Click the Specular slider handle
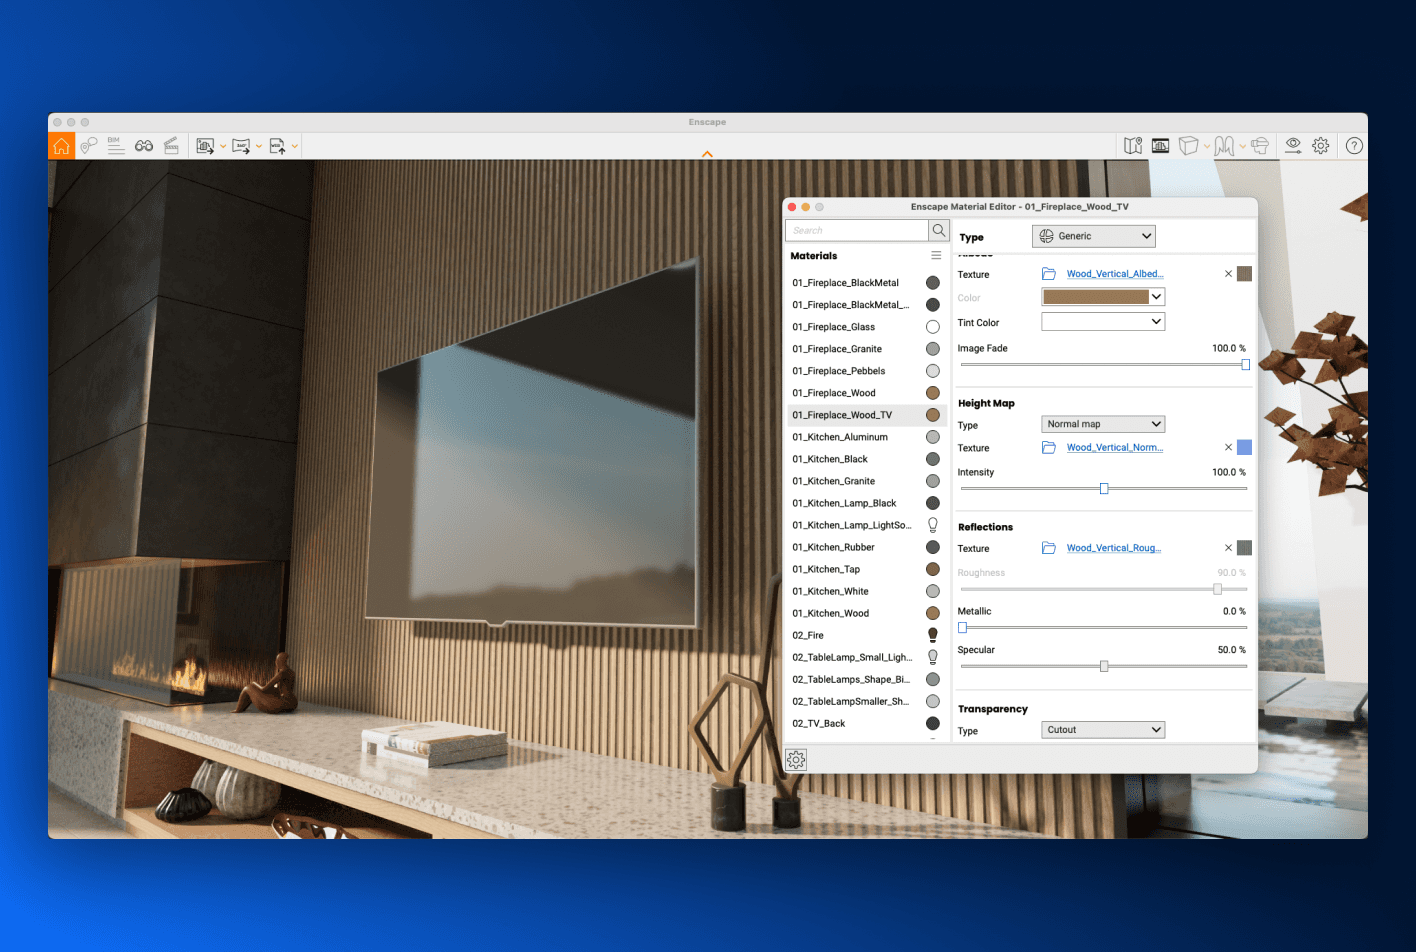 tap(1104, 666)
